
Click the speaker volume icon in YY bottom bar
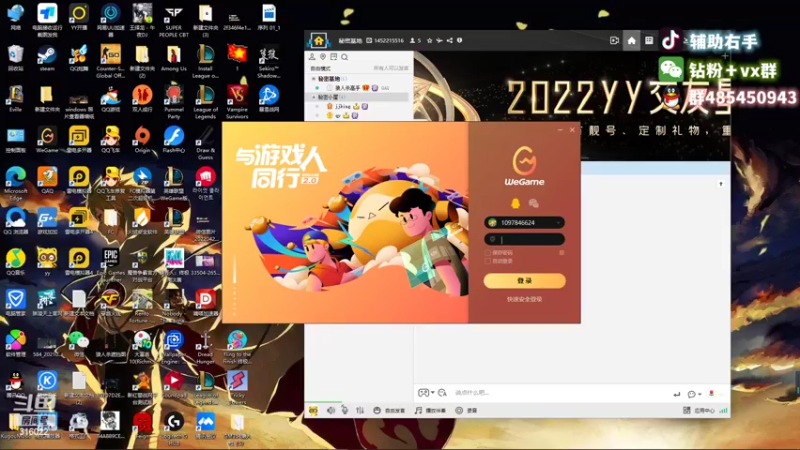331,410
